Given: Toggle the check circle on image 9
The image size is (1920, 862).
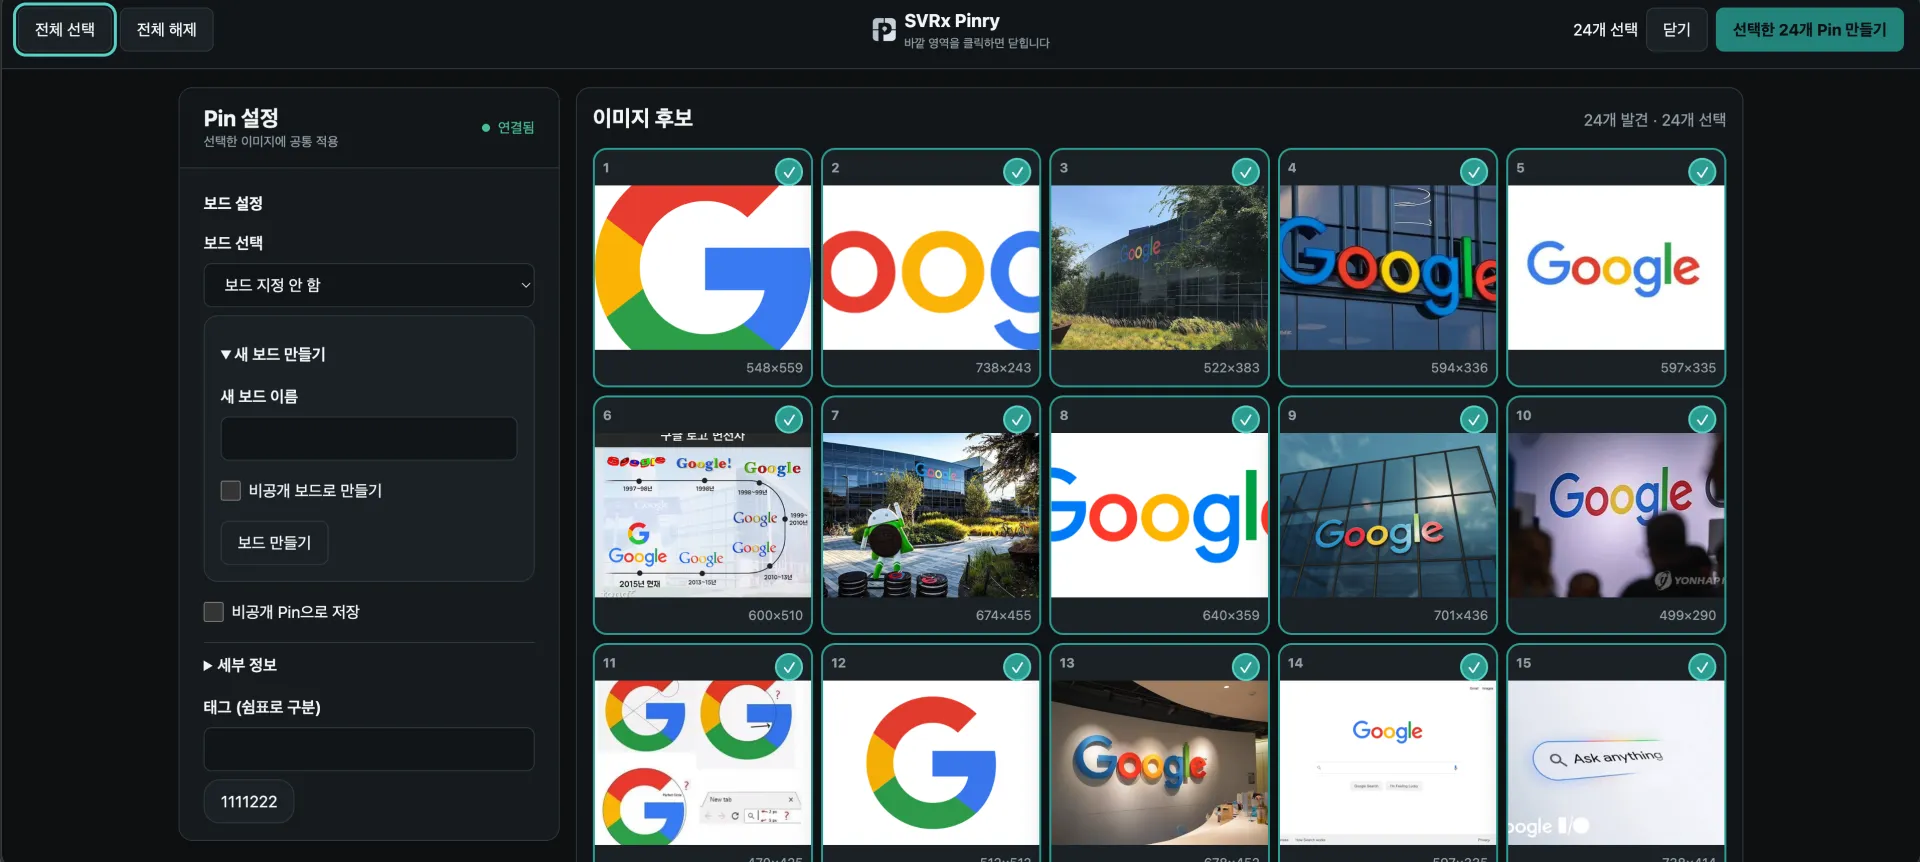Looking at the screenshot, I should click(x=1474, y=420).
